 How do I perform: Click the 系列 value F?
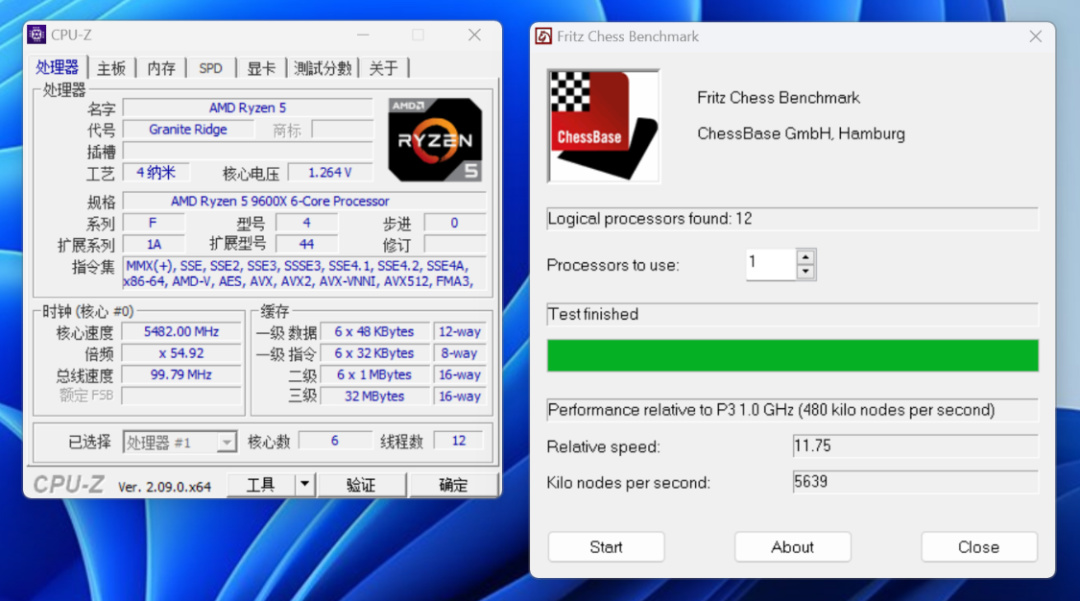(153, 222)
